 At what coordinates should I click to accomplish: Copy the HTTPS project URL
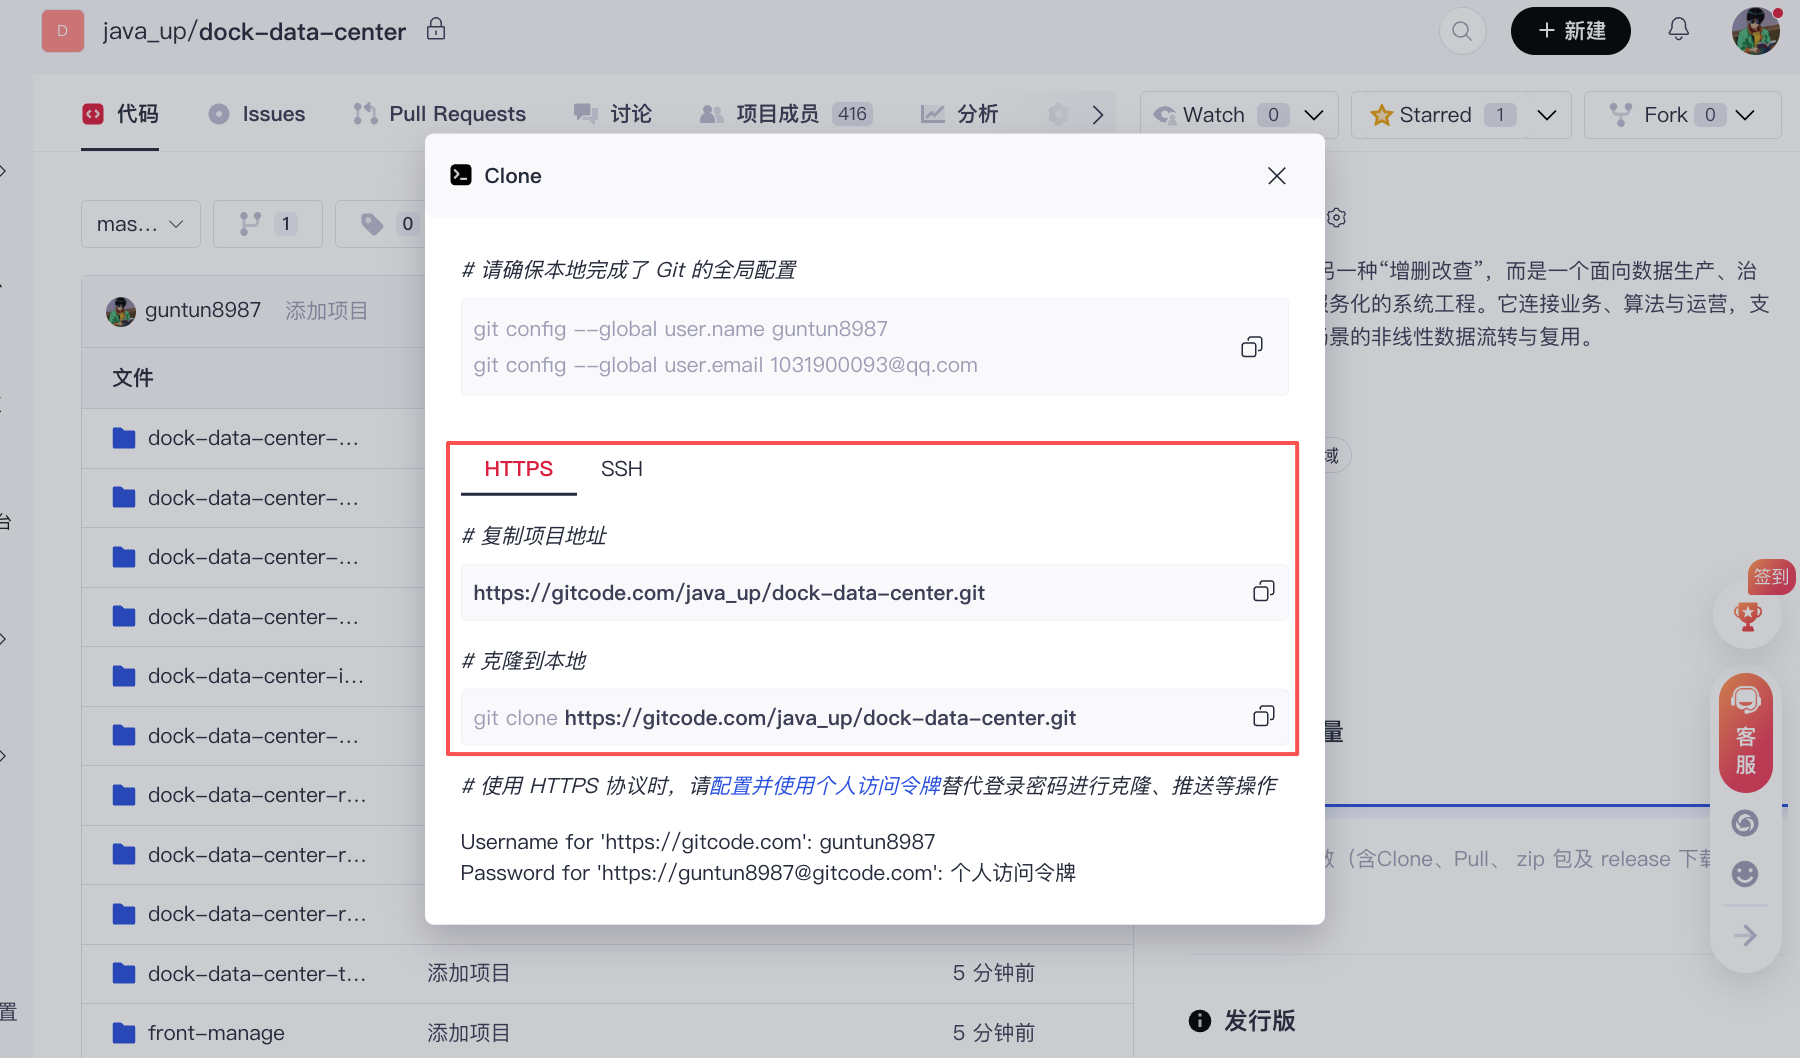click(x=1263, y=592)
